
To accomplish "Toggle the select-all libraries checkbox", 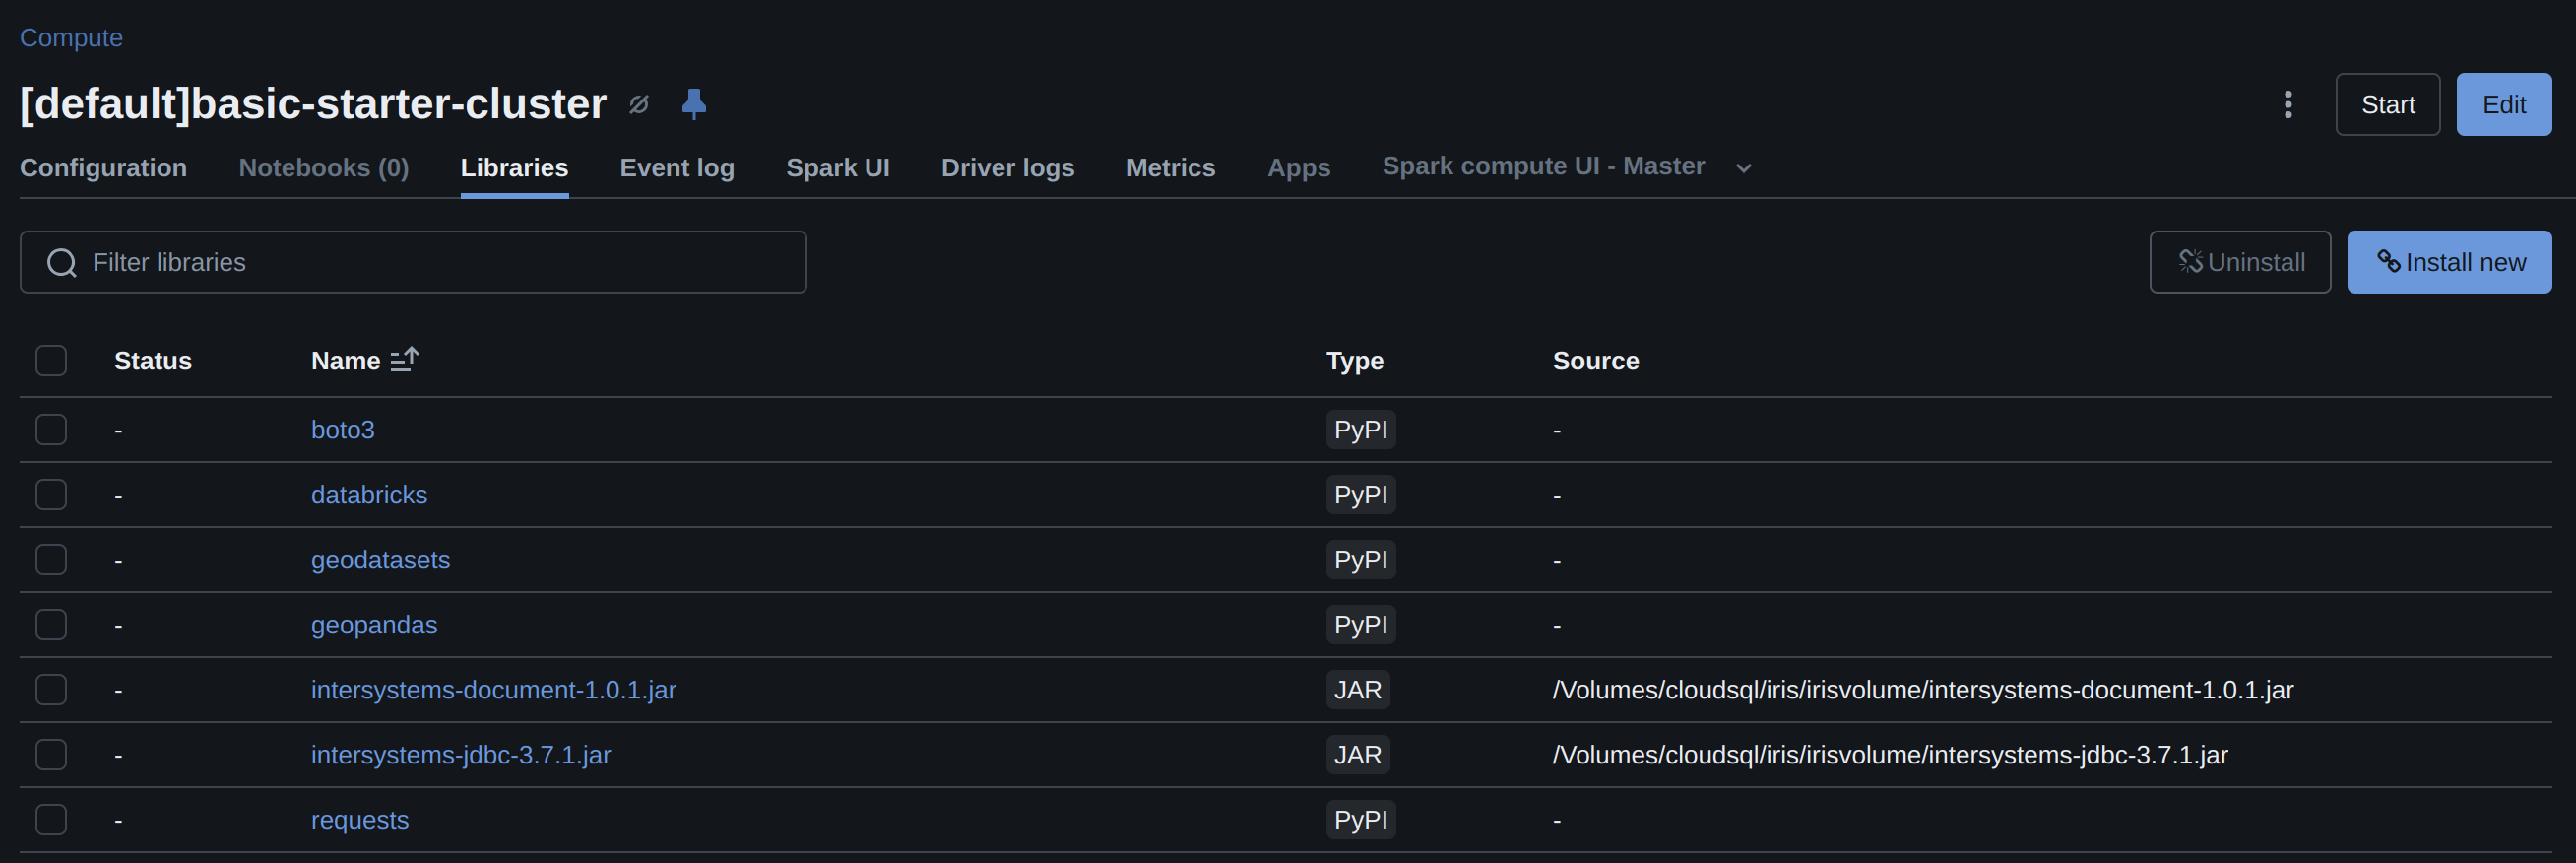I will point(51,361).
